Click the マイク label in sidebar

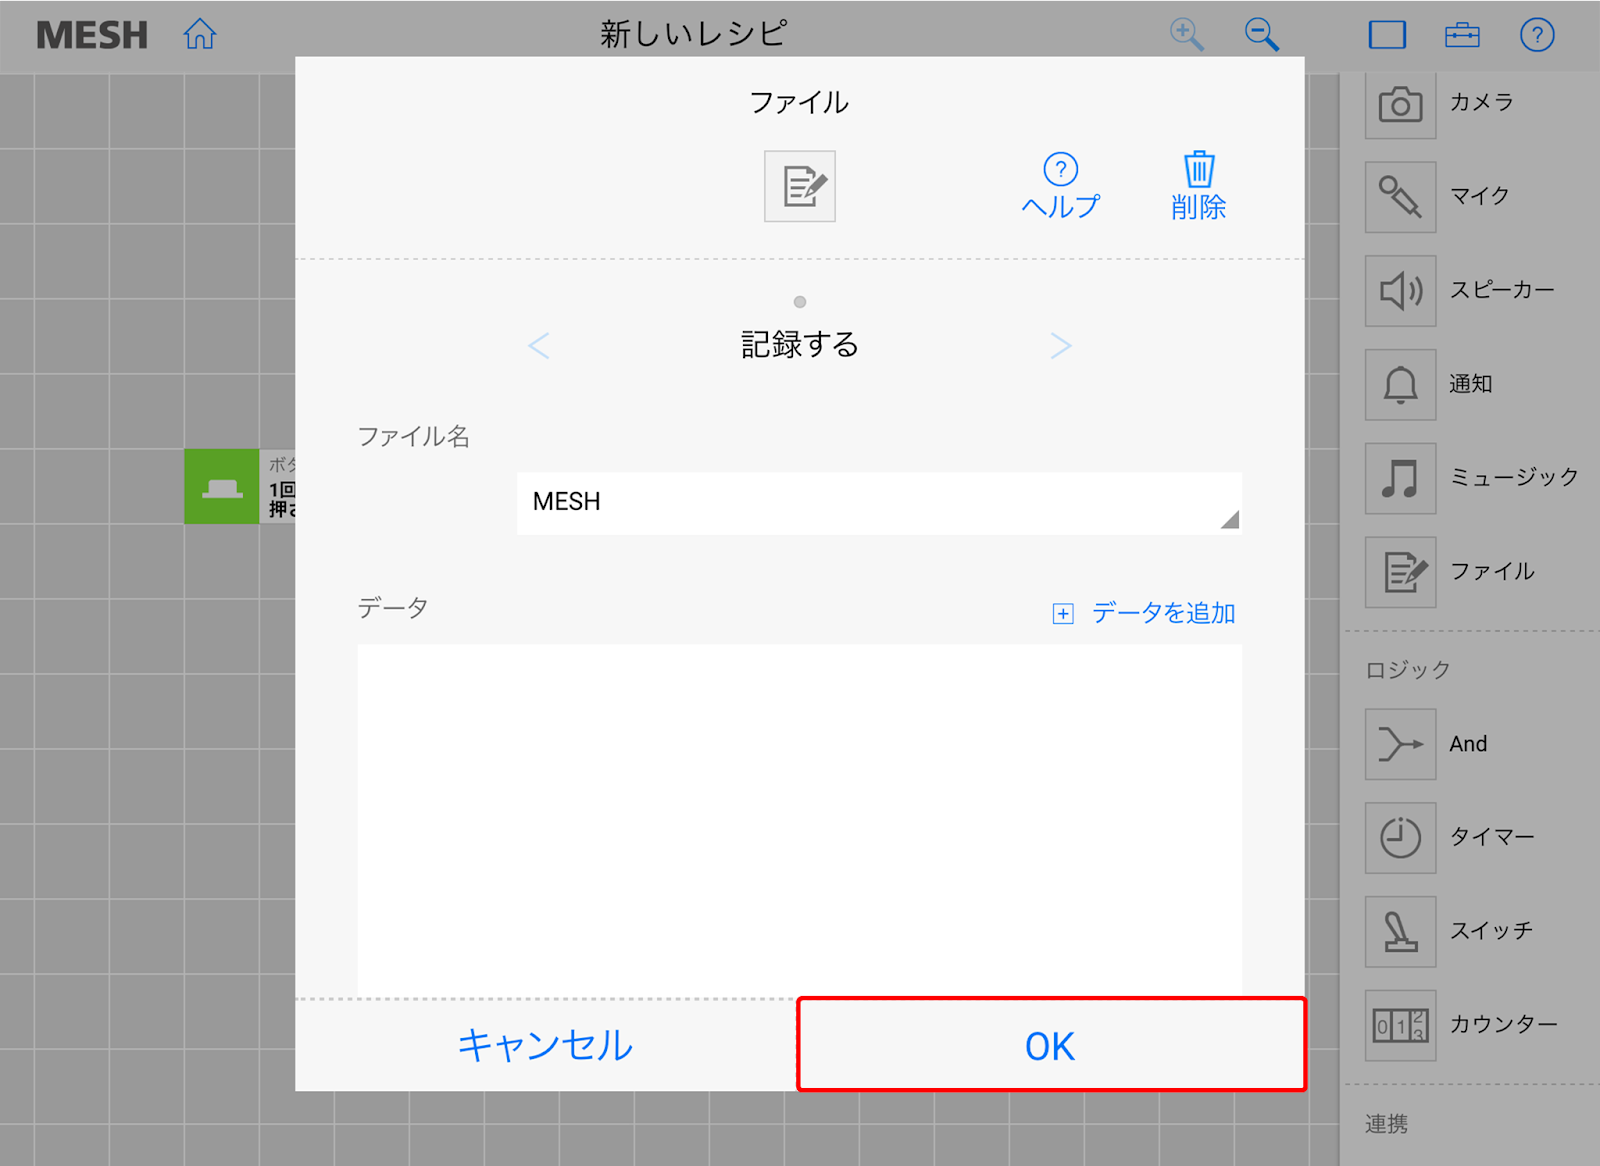click(x=1480, y=196)
